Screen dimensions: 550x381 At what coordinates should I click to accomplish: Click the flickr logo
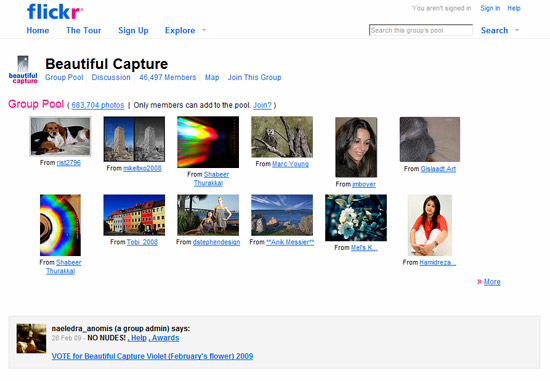click(x=55, y=12)
